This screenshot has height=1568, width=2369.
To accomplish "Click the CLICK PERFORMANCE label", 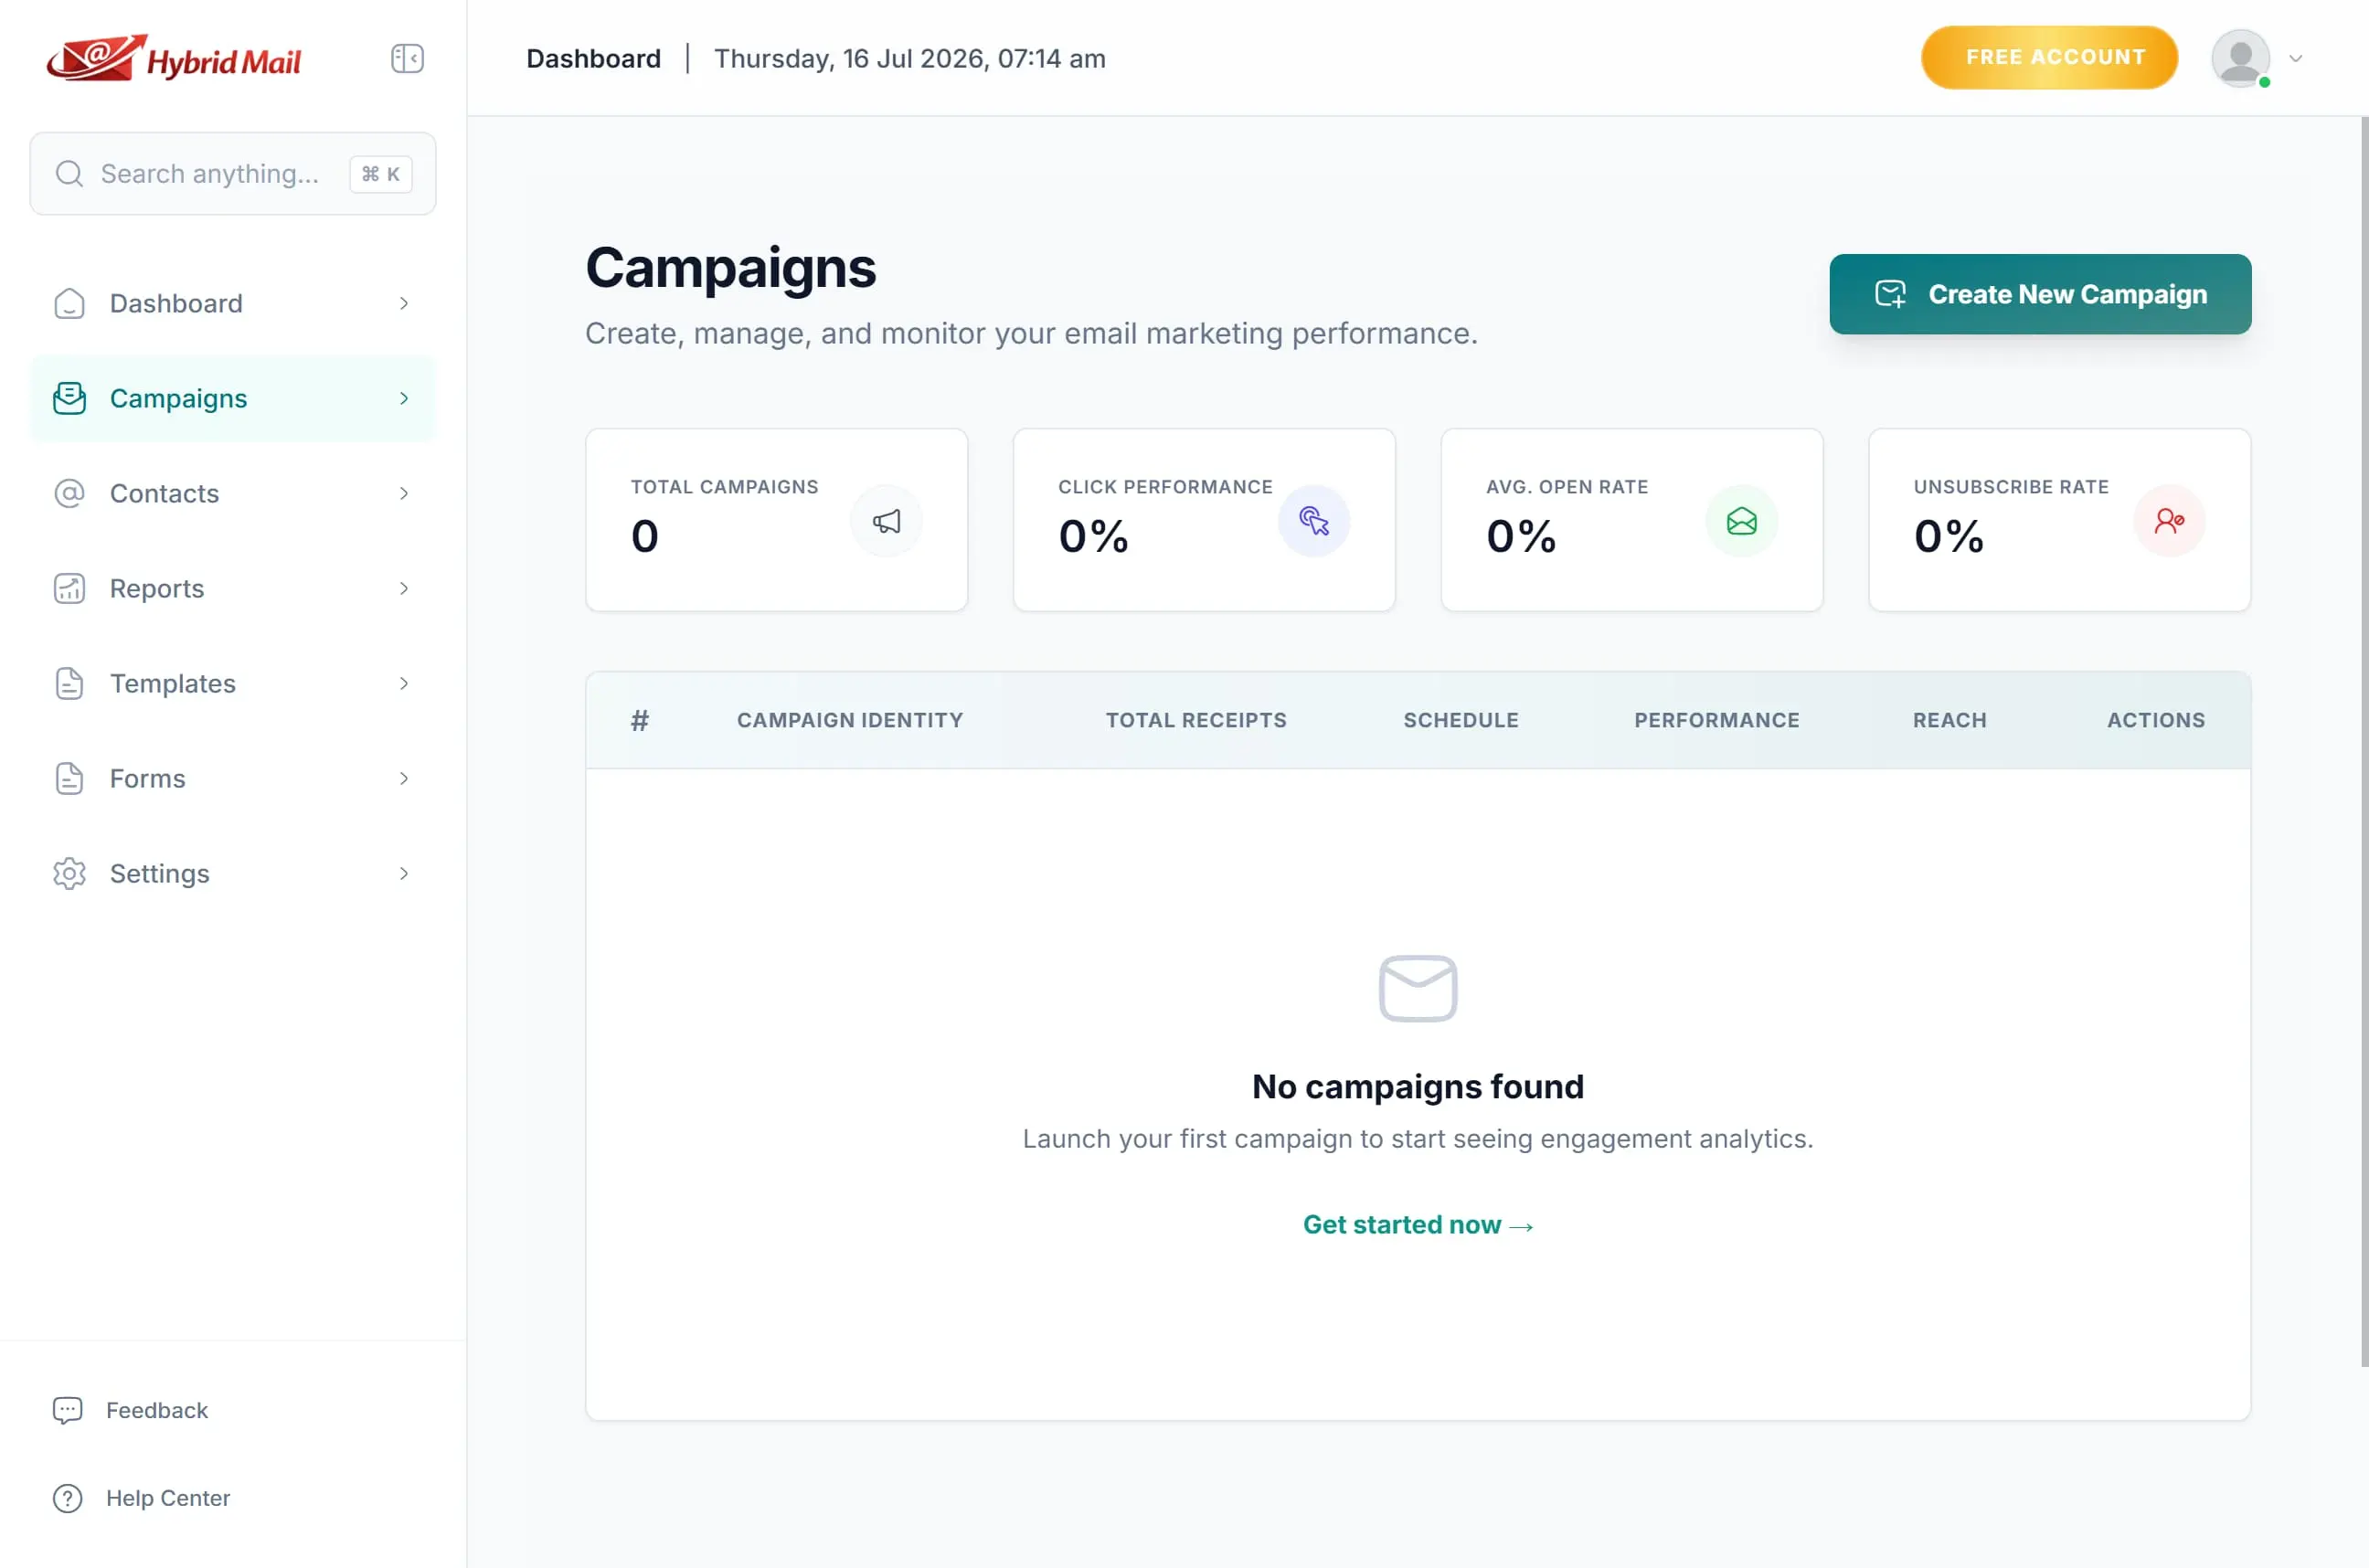I will (x=1165, y=487).
